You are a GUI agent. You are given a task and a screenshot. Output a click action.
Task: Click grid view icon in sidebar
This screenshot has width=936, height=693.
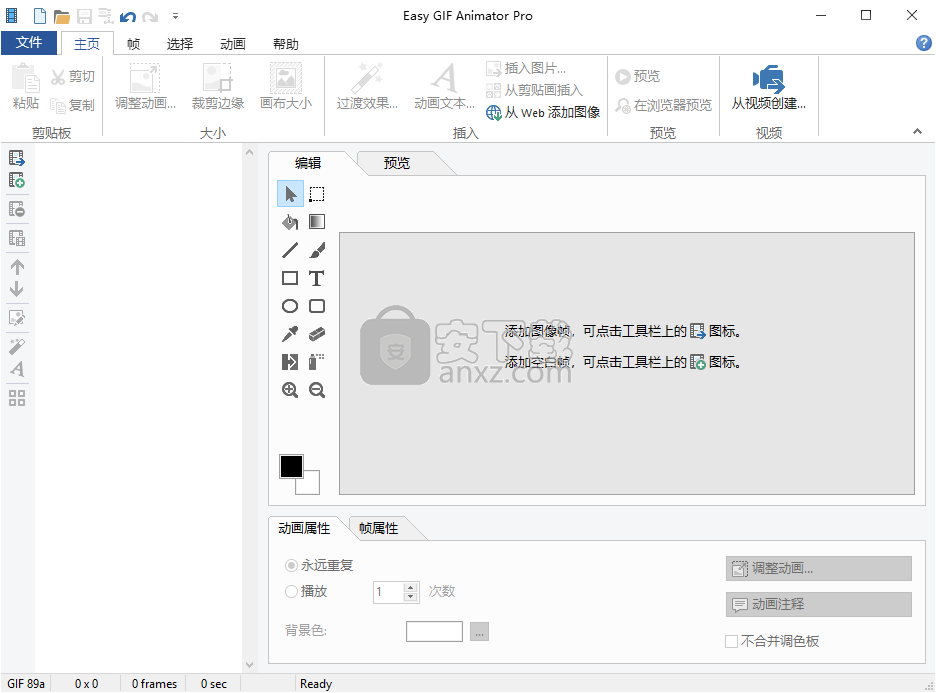[17, 398]
